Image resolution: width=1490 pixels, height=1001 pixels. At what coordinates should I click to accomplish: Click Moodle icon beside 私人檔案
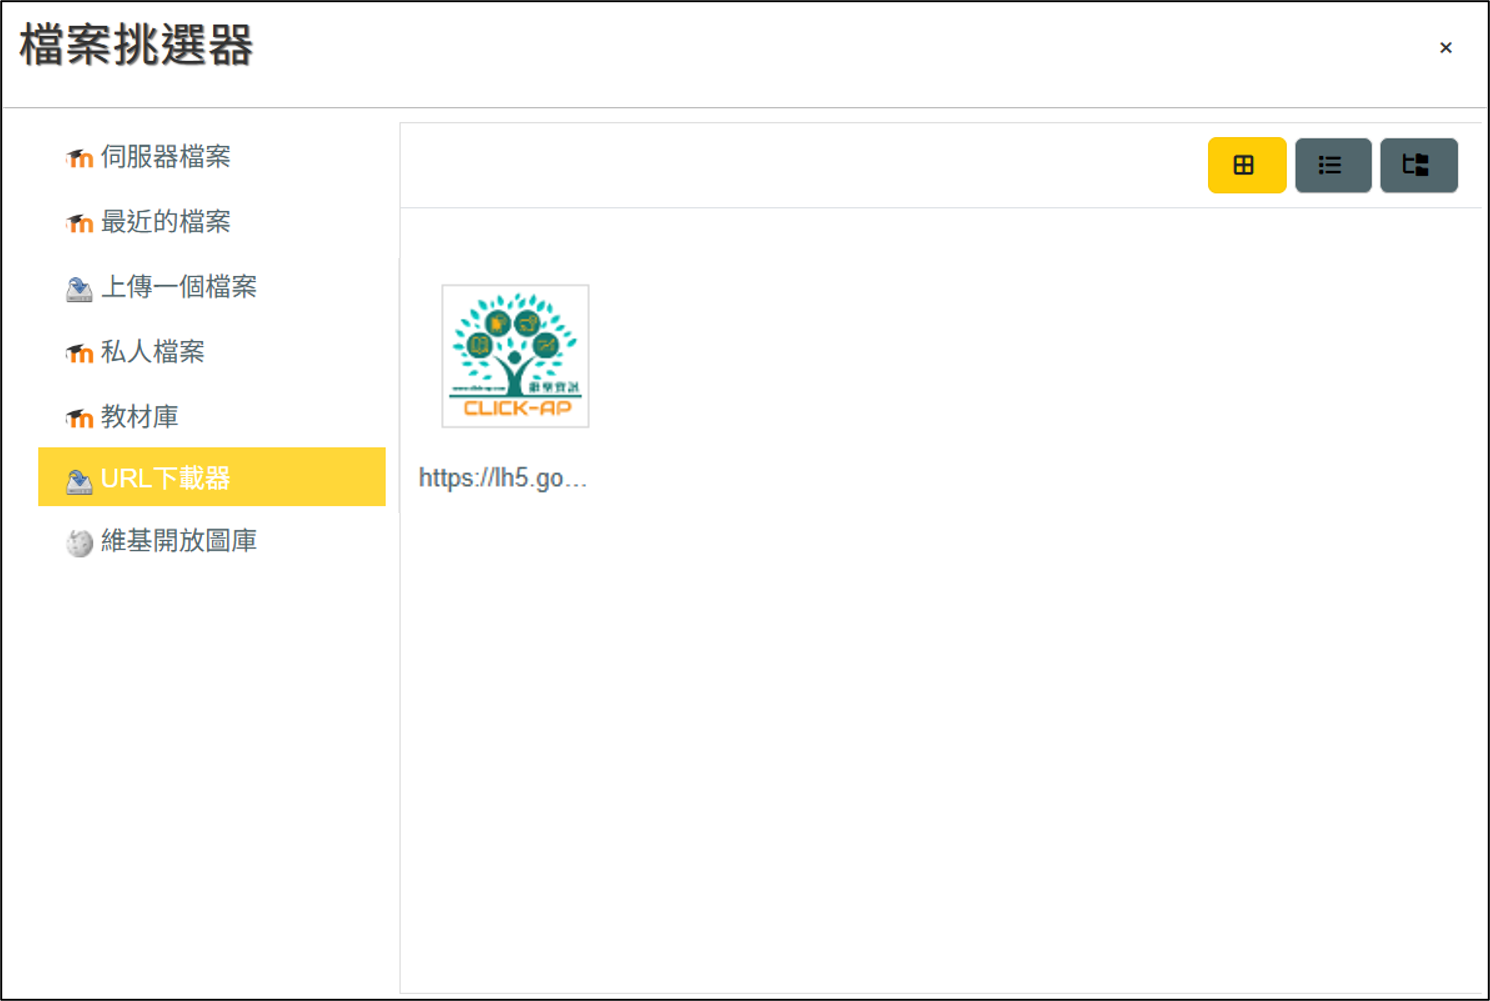80,353
